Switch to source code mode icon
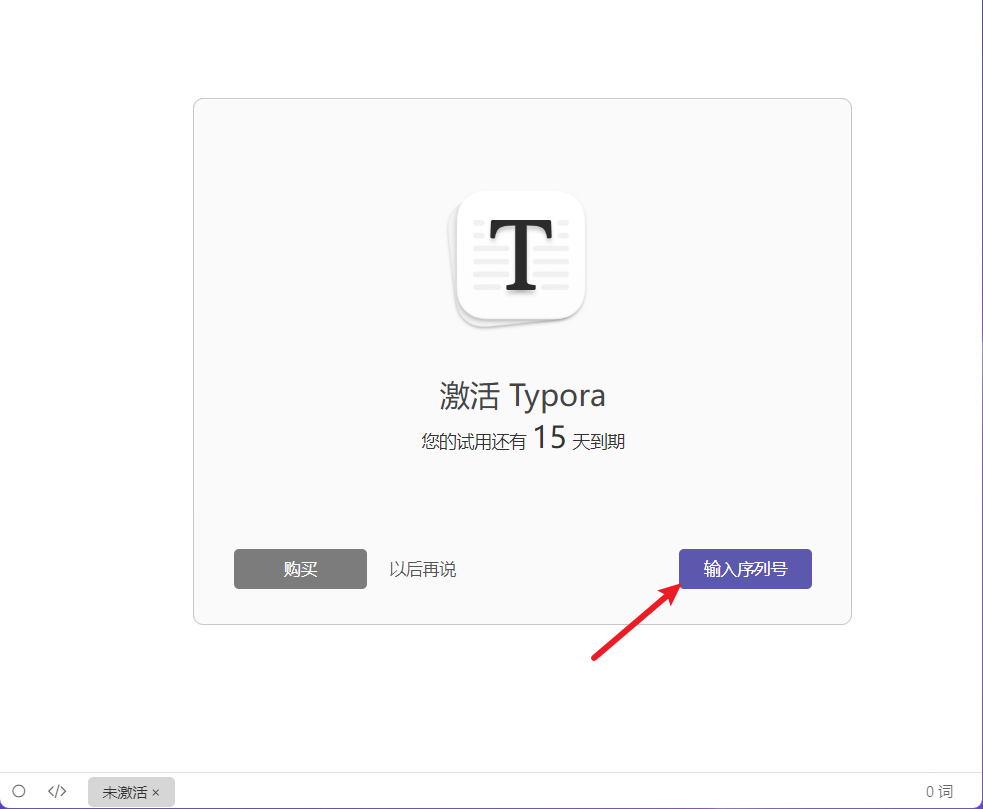The height and width of the screenshot is (809, 983). (57, 791)
